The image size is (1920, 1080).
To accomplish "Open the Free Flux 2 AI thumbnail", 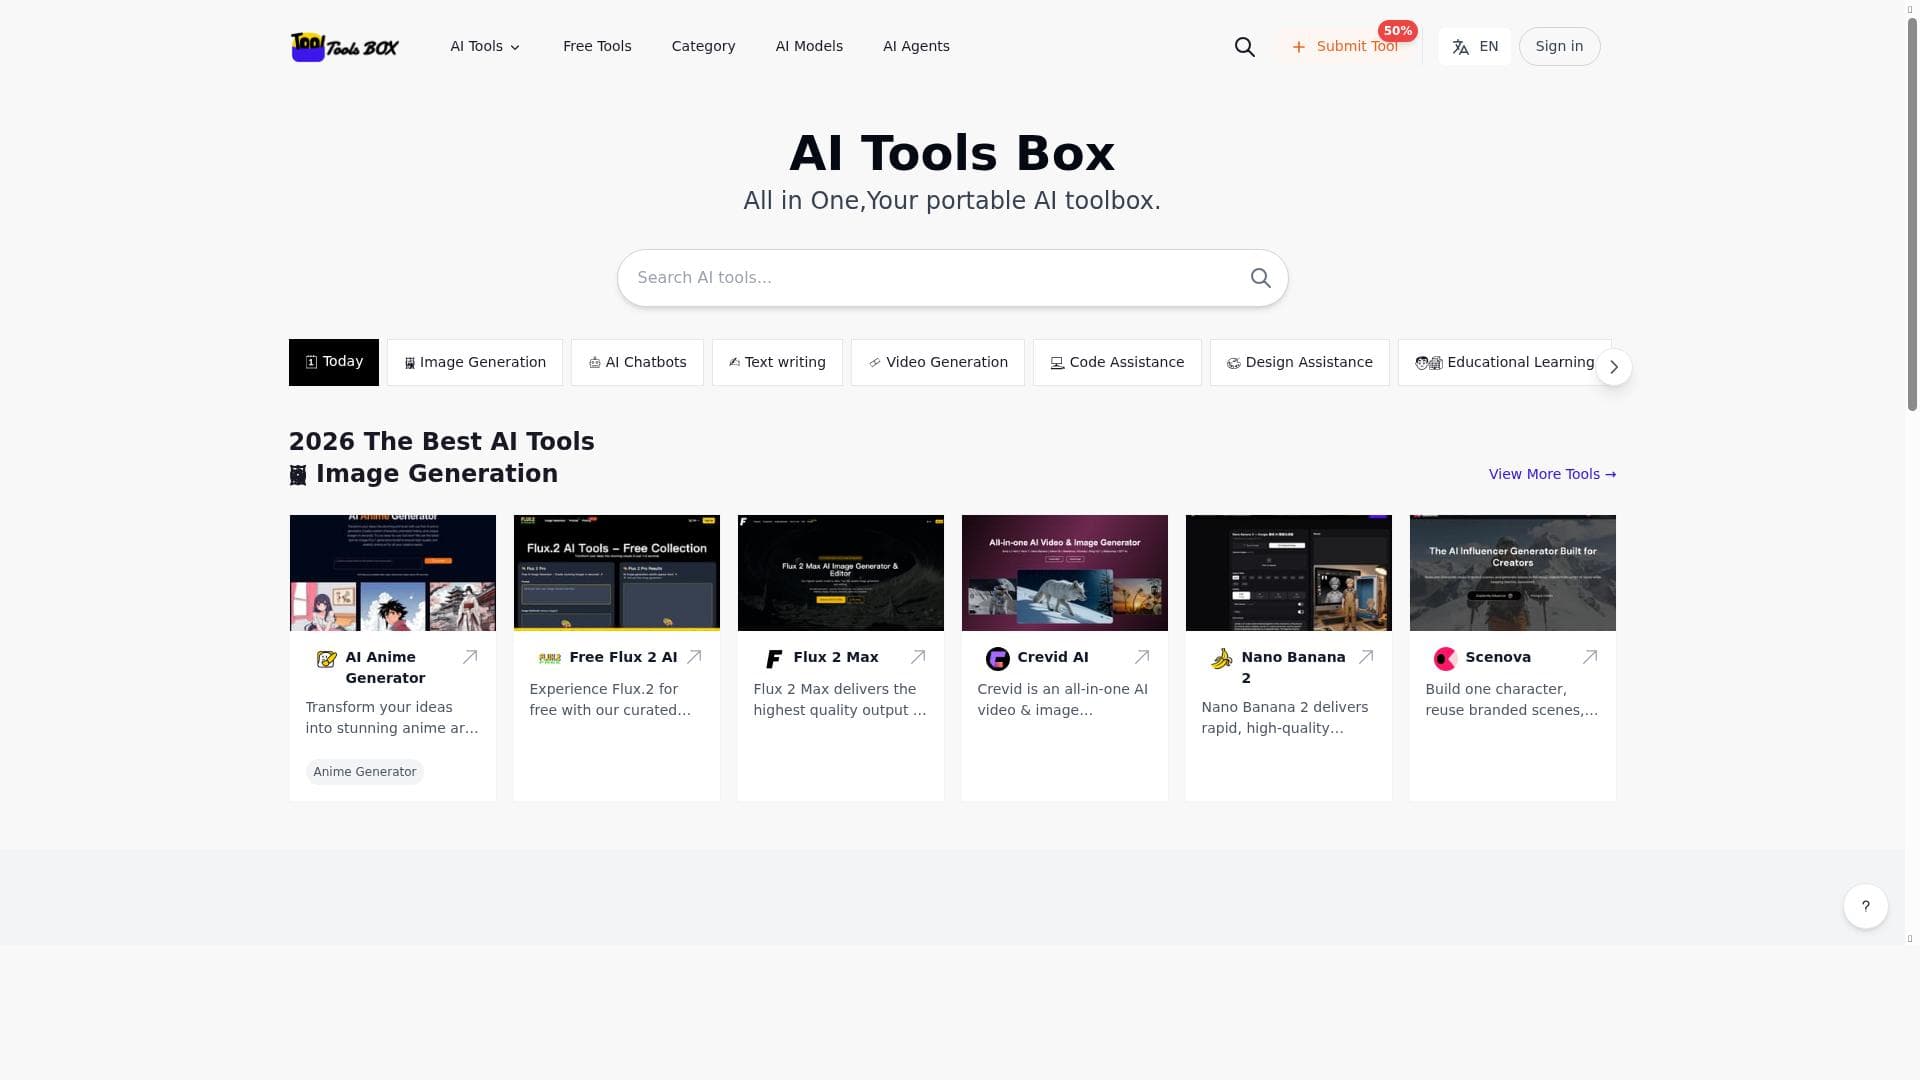I will pyautogui.click(x=616, y=573).
